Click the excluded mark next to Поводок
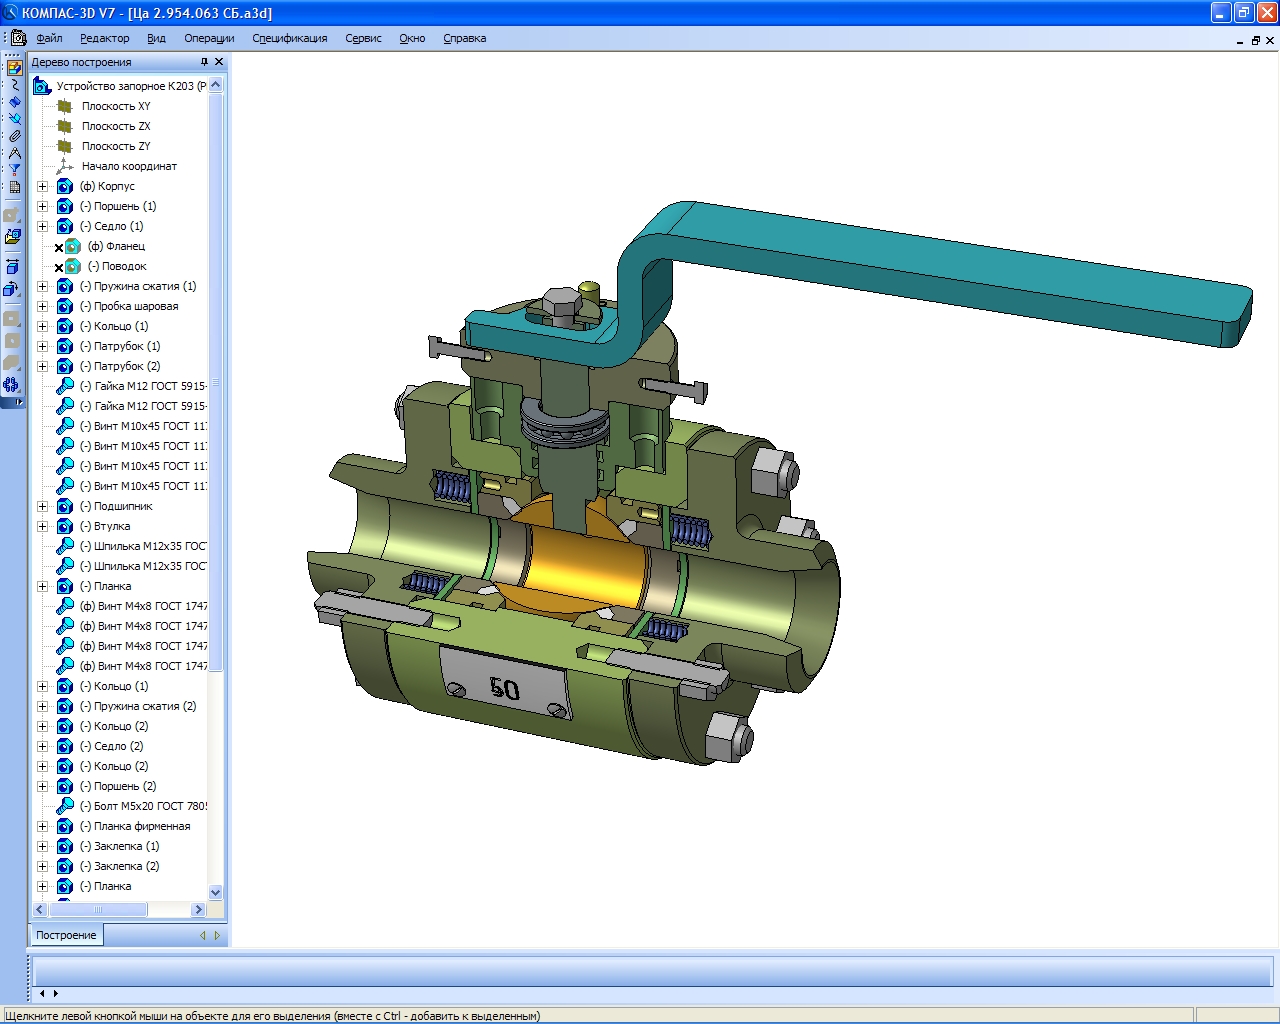Screen dimensions: 1280x1024 59,267
